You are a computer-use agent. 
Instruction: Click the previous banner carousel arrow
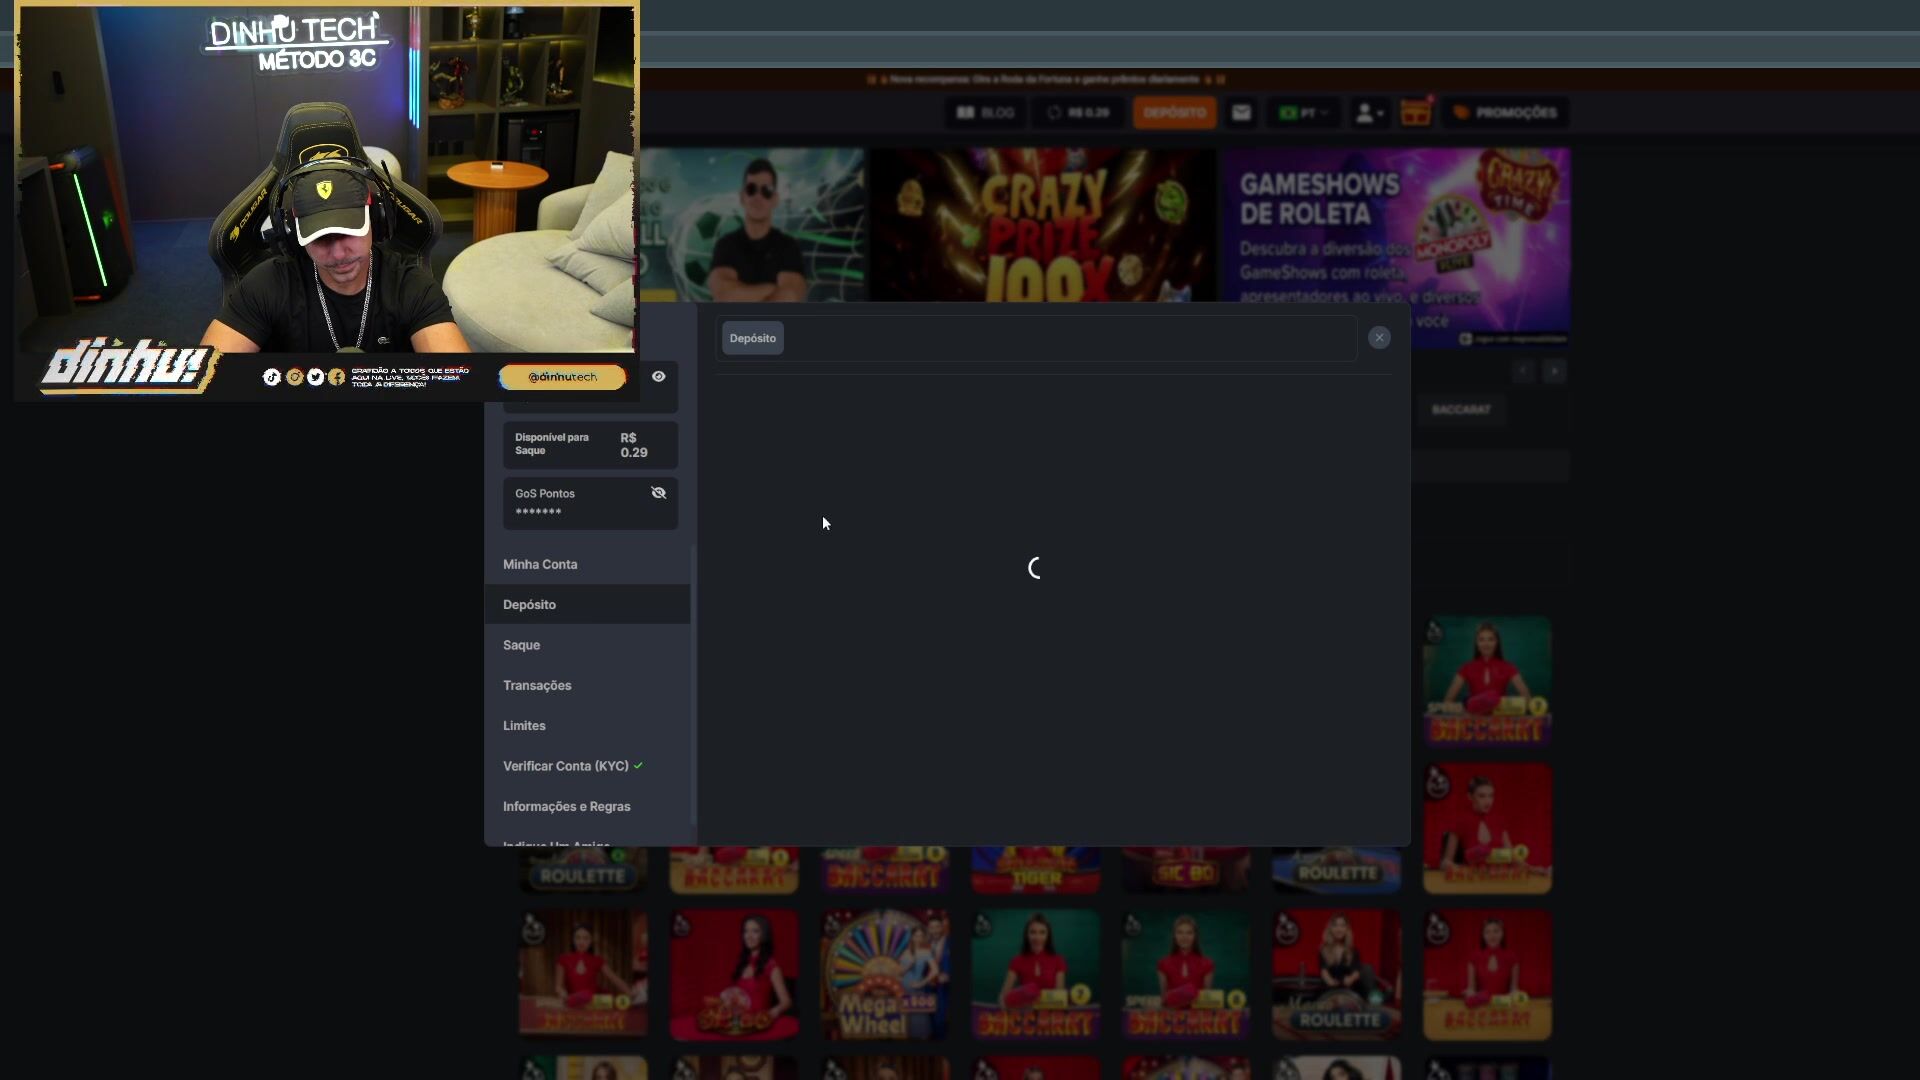[1523, 371]
